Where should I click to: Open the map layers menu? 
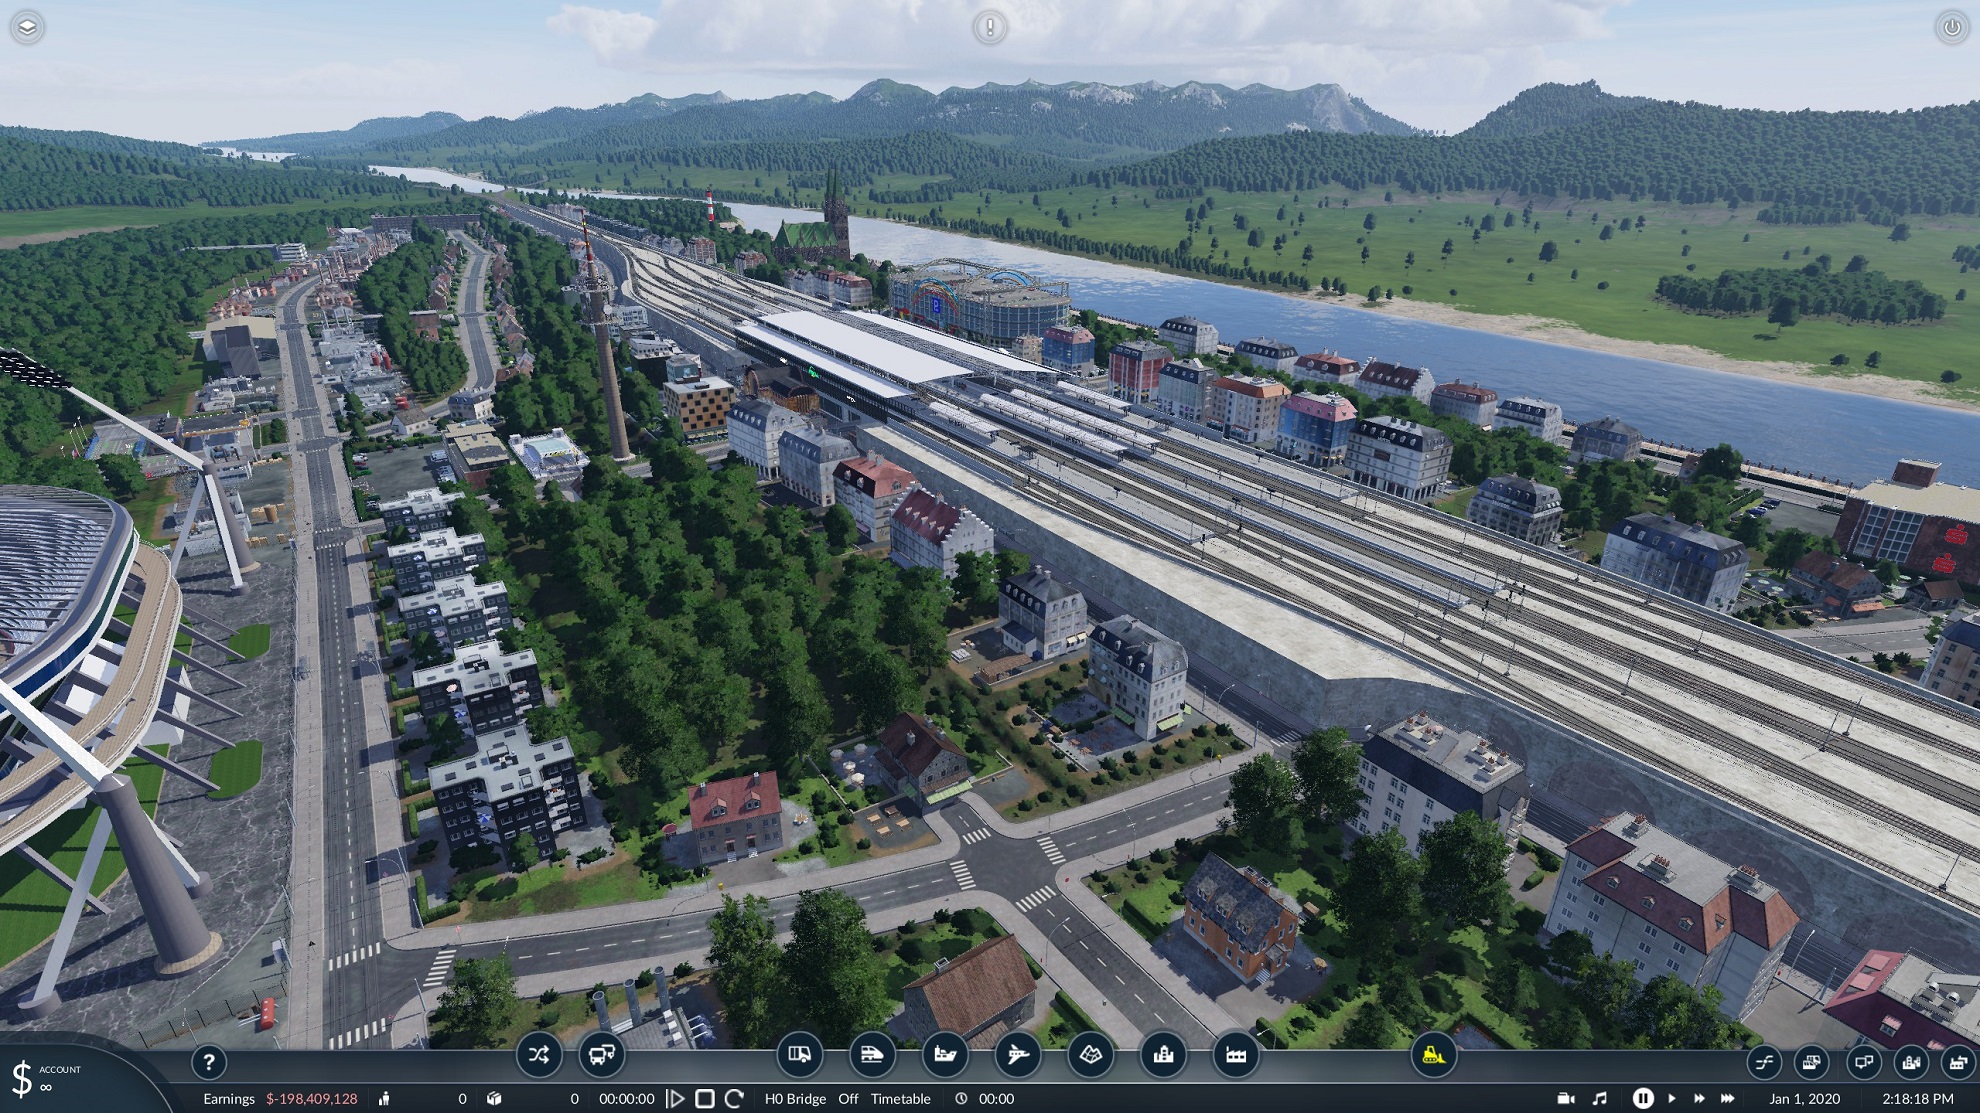(27, 27)
